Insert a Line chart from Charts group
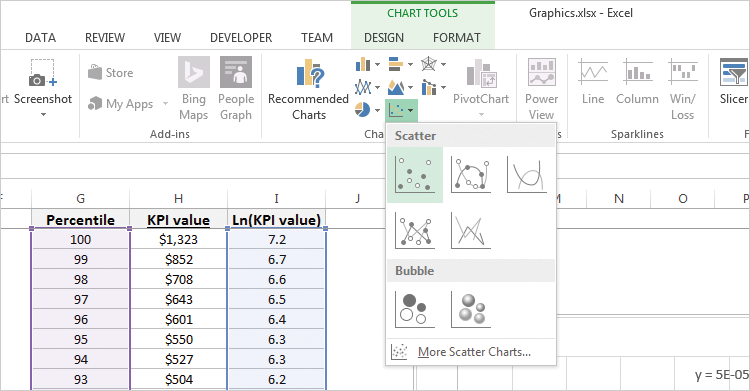This screenshot has width=750, height=391. [363, 87]
